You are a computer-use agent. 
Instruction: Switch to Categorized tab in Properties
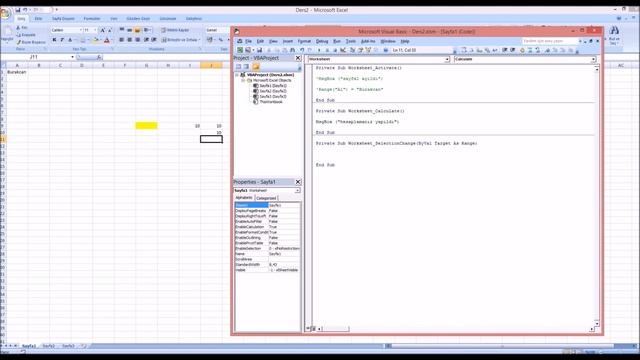(266, 198)
